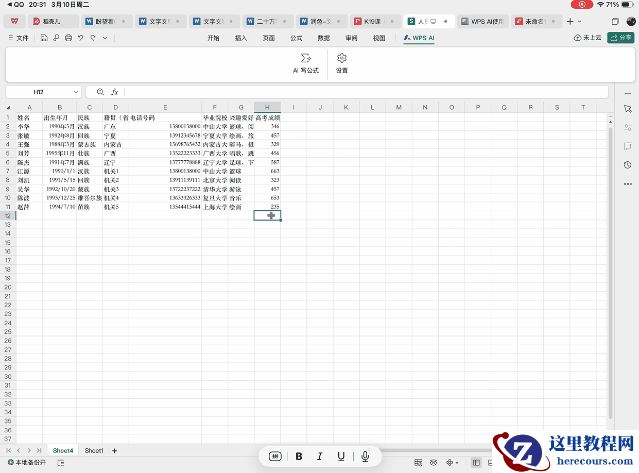Click the vertical scrollbar on the right

point(610,271)
